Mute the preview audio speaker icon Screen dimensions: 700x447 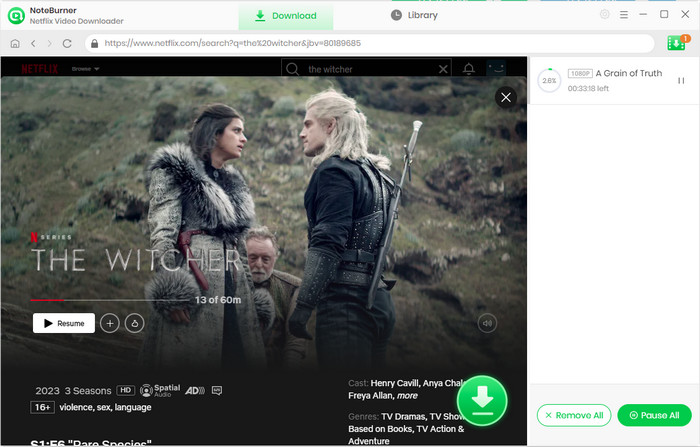click(487, 323)
